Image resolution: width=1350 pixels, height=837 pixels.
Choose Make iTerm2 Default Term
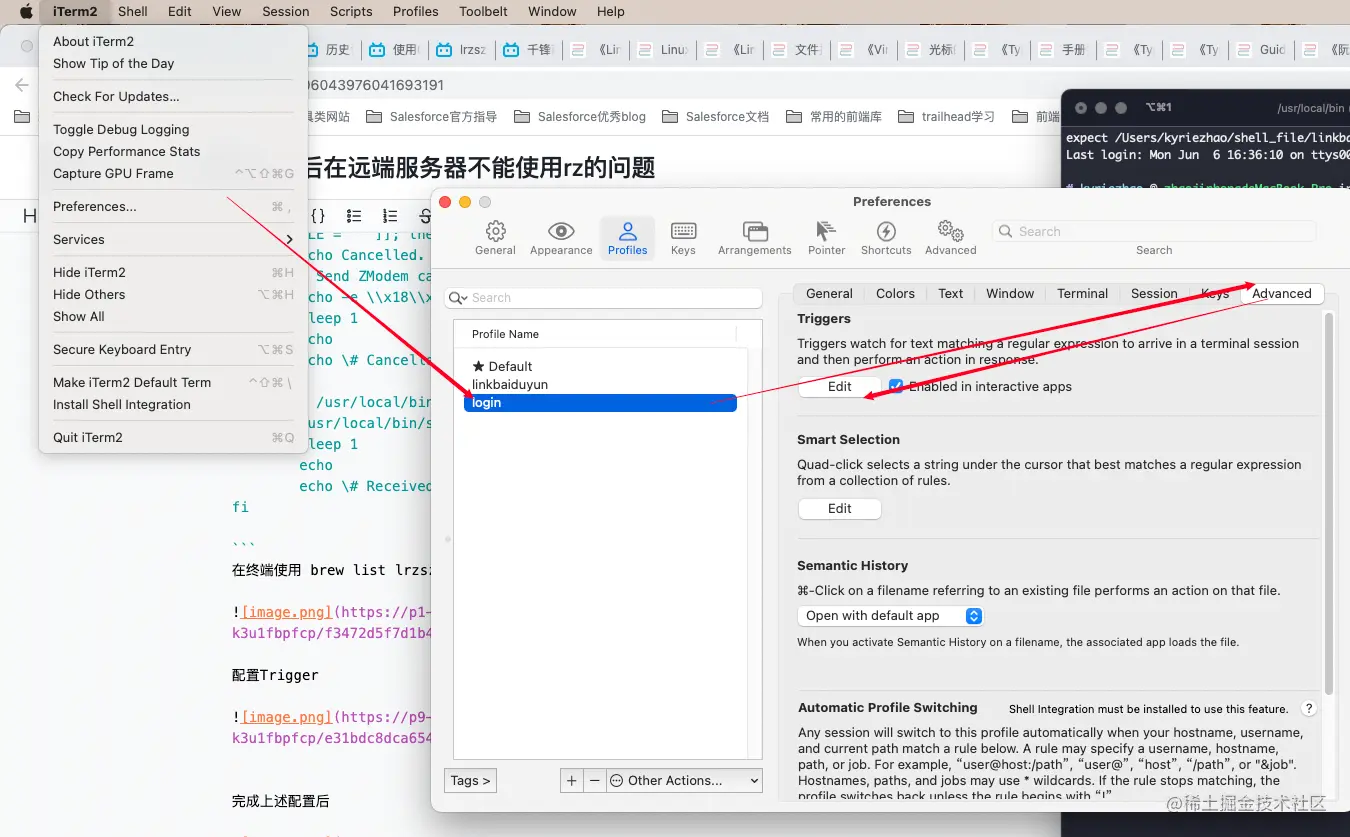(173, 382)
